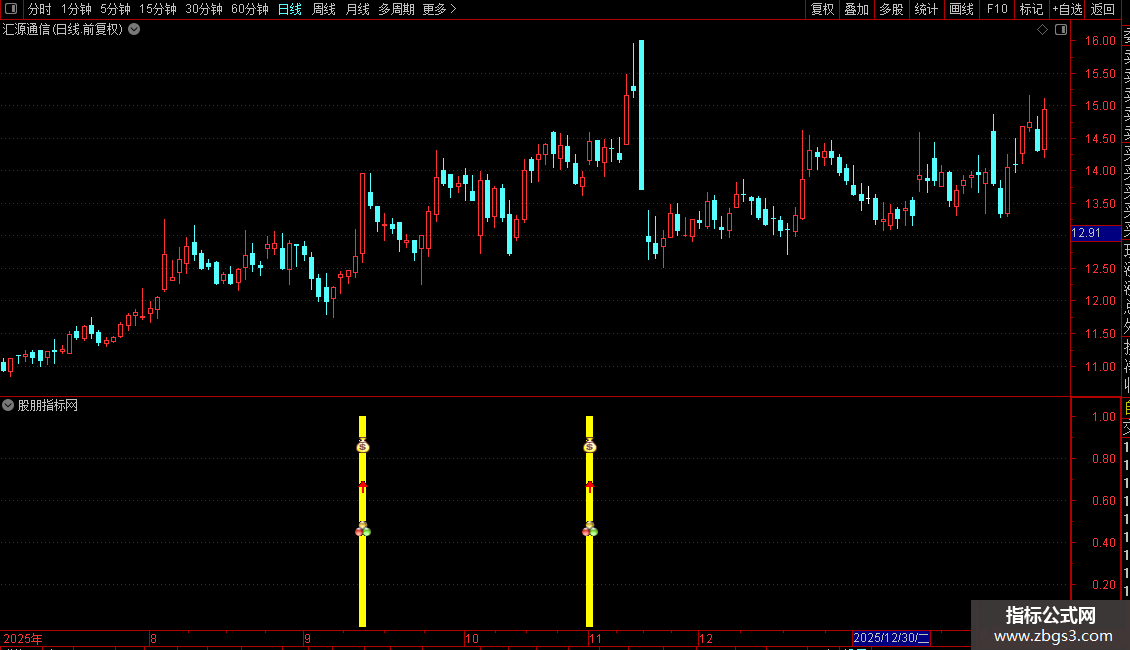Screen dimensions: 1130x650
Task: Click the money bag icon on November signal
Action: pyautogui.click(x=590, y=446)
